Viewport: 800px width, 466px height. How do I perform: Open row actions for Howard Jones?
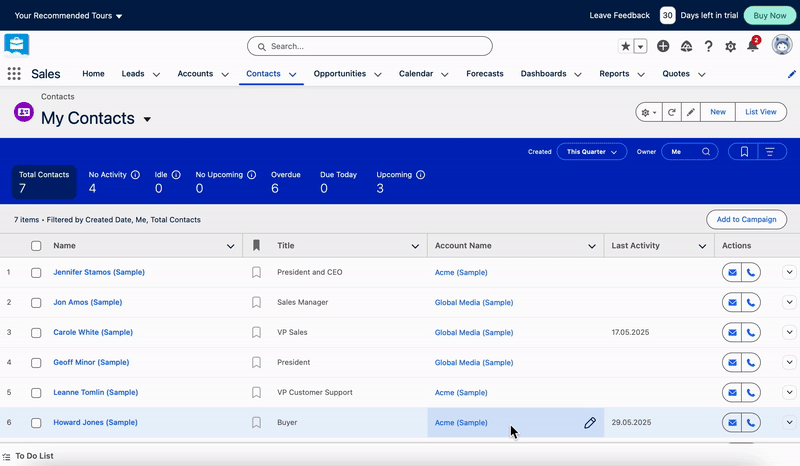(789, 423)
